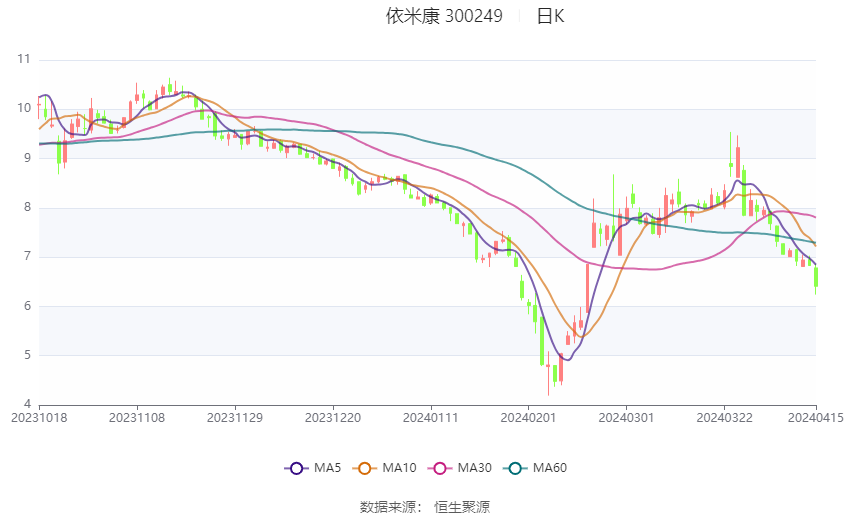Hide the MA5 line via its label
The height and width of the screenshot is (517, 850).
[327, 468]
